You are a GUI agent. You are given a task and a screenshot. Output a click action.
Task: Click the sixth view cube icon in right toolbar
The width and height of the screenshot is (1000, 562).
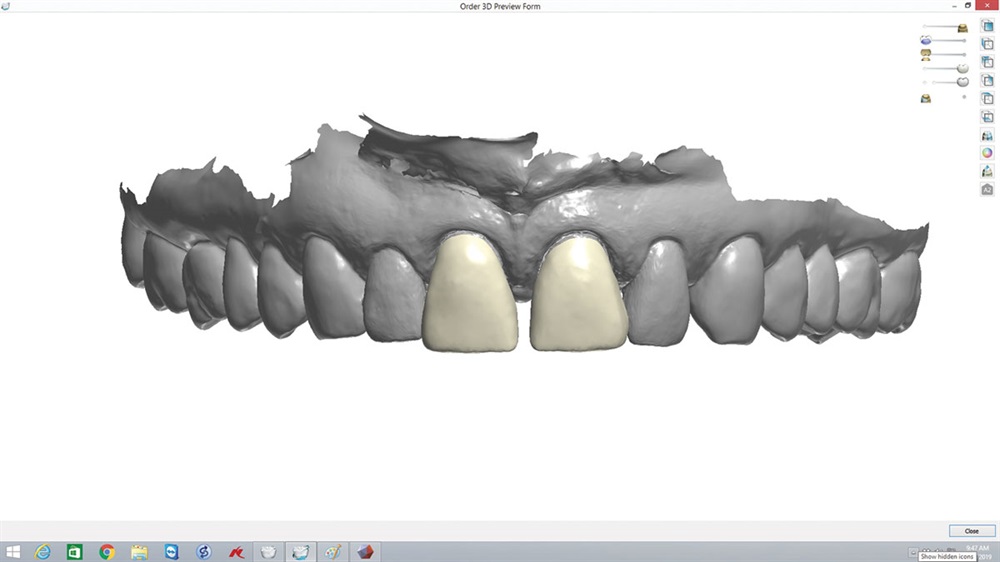click(x=987, y=117)
